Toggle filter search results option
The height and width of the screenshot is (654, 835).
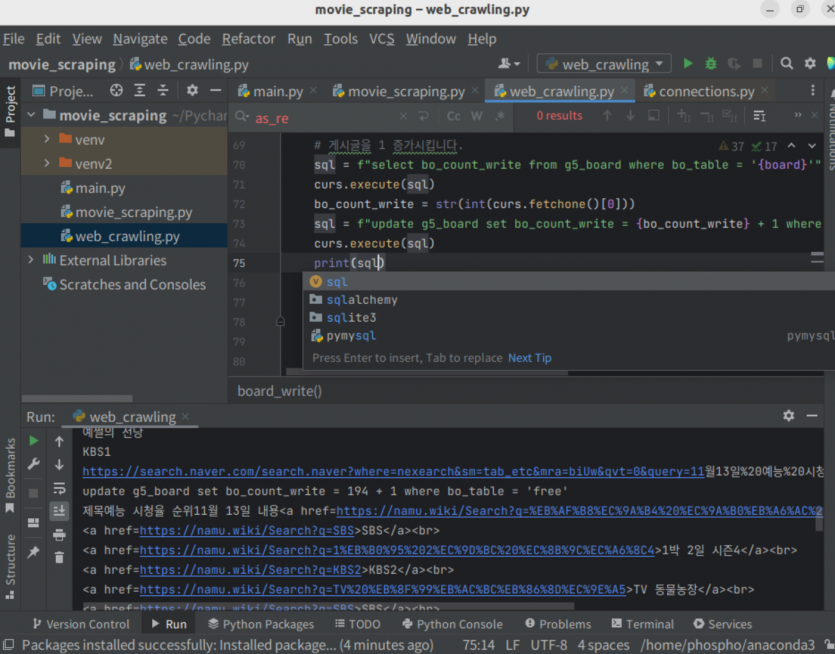759,116
